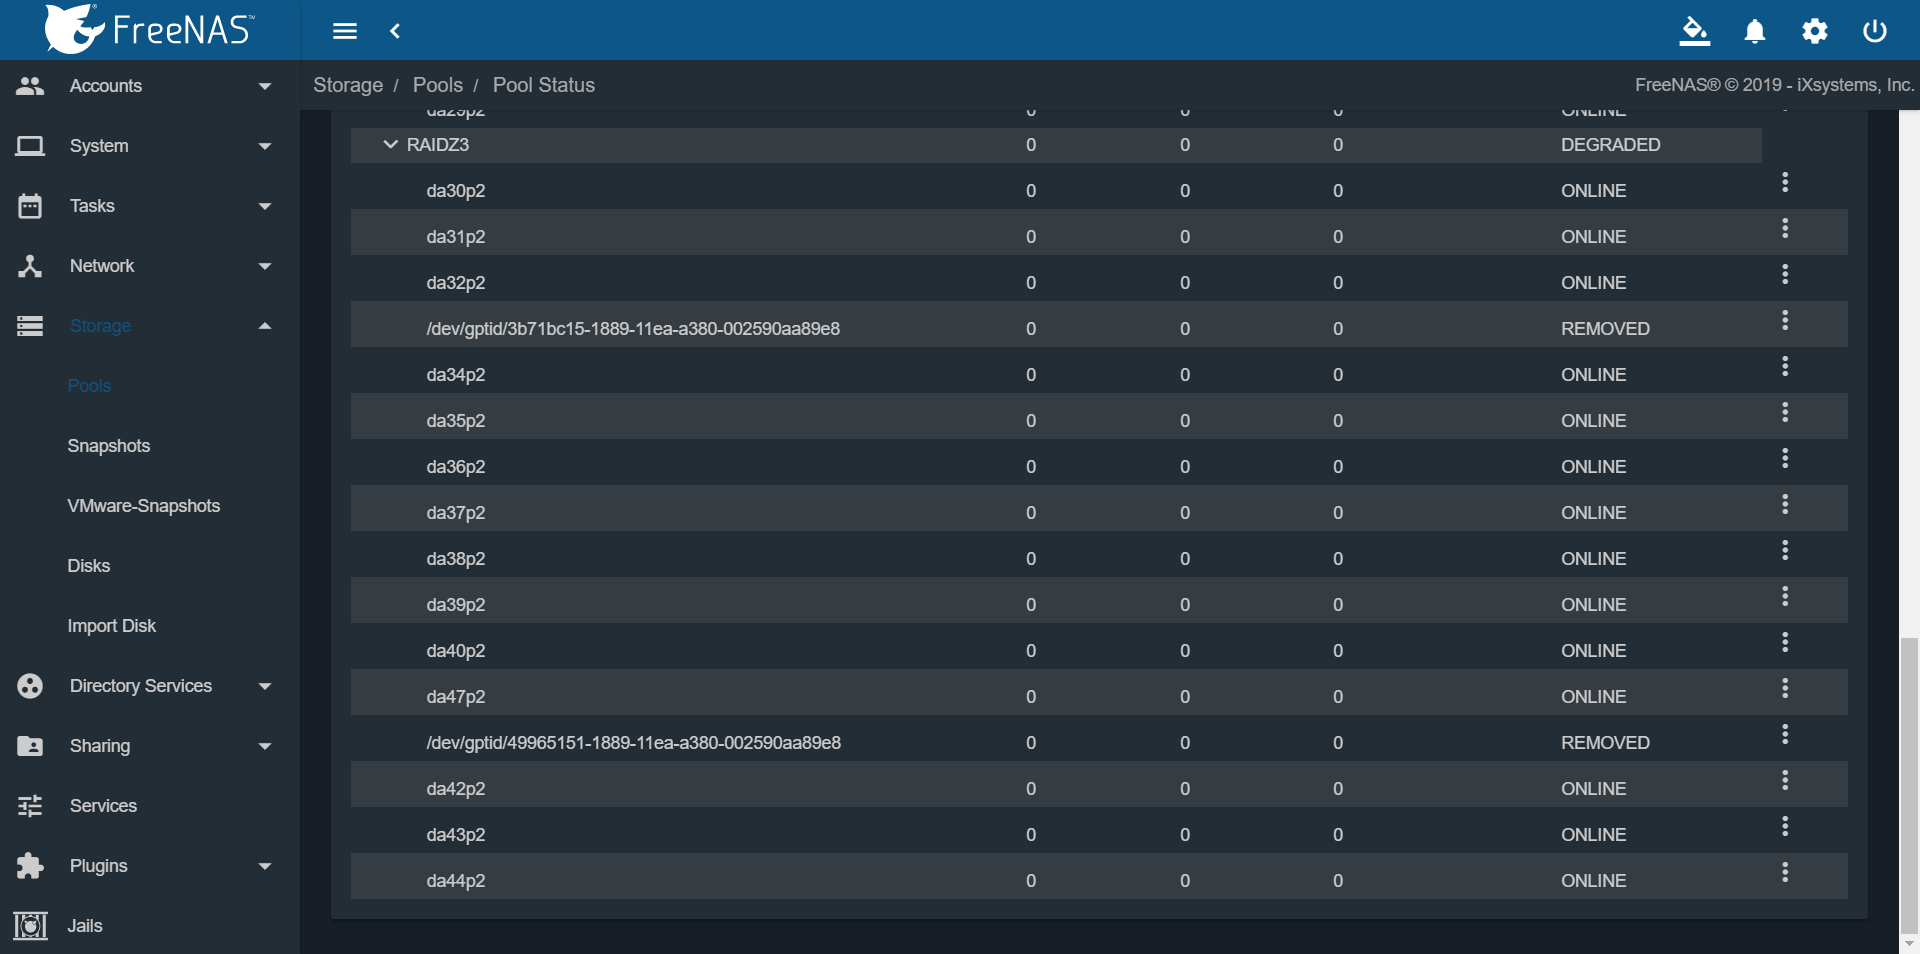
Task: Open Snapshots in the Storage submenu
Action: (x=109, y=446)
